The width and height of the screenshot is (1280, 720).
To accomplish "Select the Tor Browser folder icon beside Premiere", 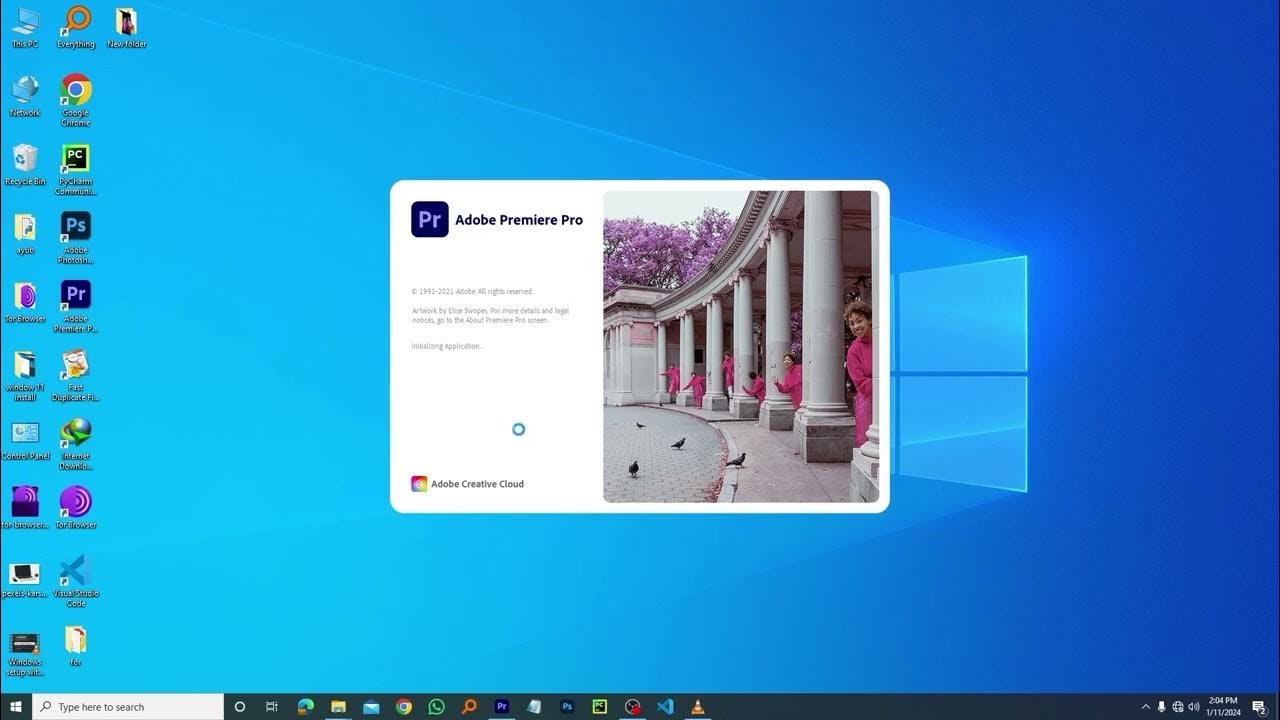I will click(x=25, y=302).
